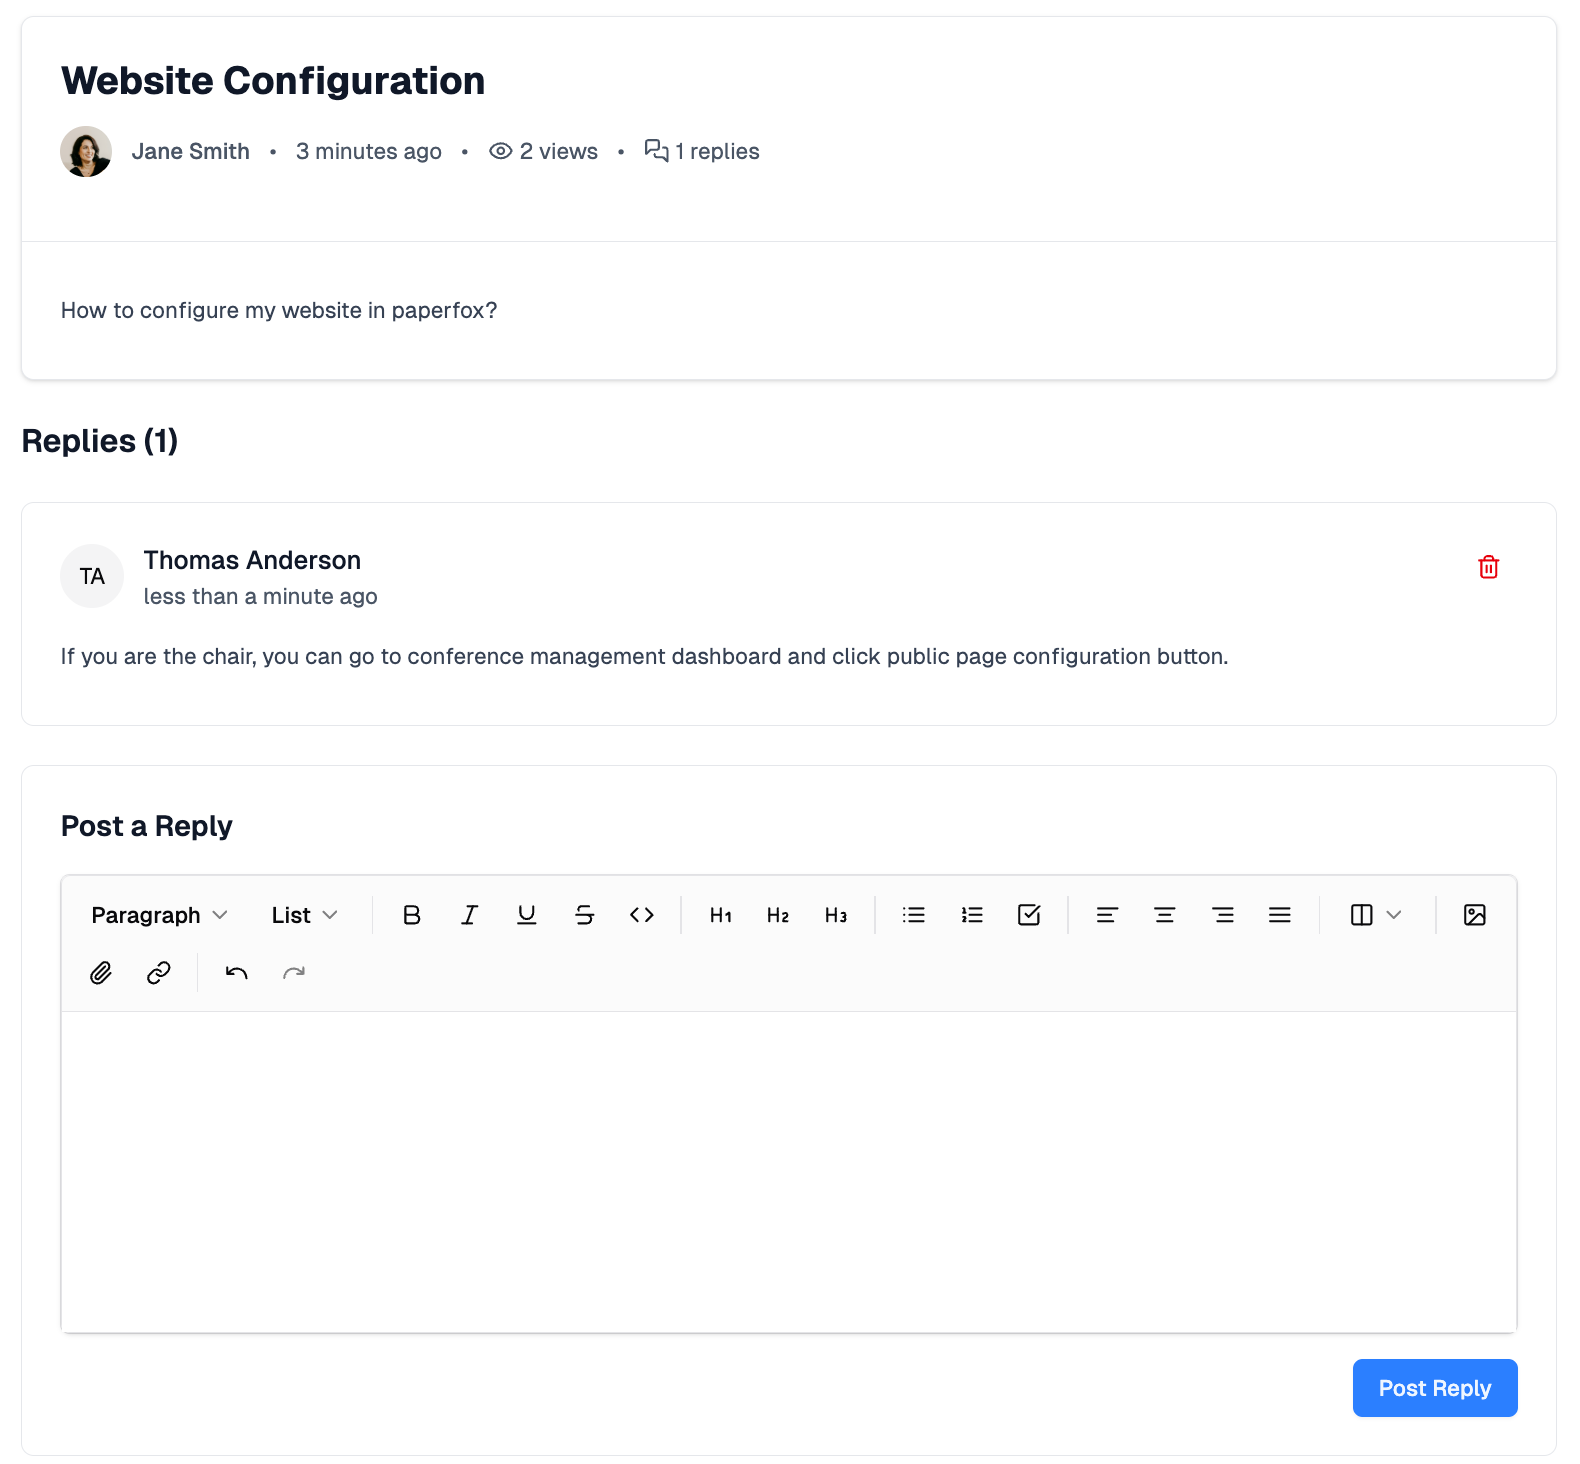Screen dimensions: 1580x1464
Task: Redo the last undone edit
Action: 294,973
